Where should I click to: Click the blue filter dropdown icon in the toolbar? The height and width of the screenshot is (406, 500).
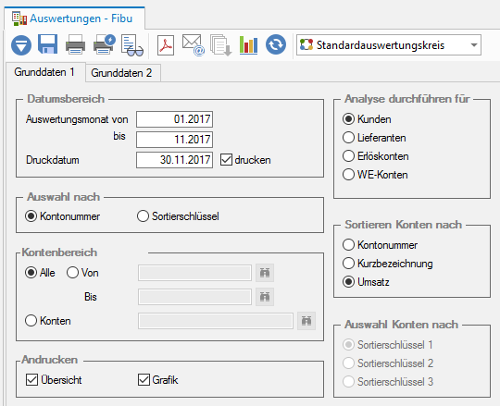(x=21, y=45)
